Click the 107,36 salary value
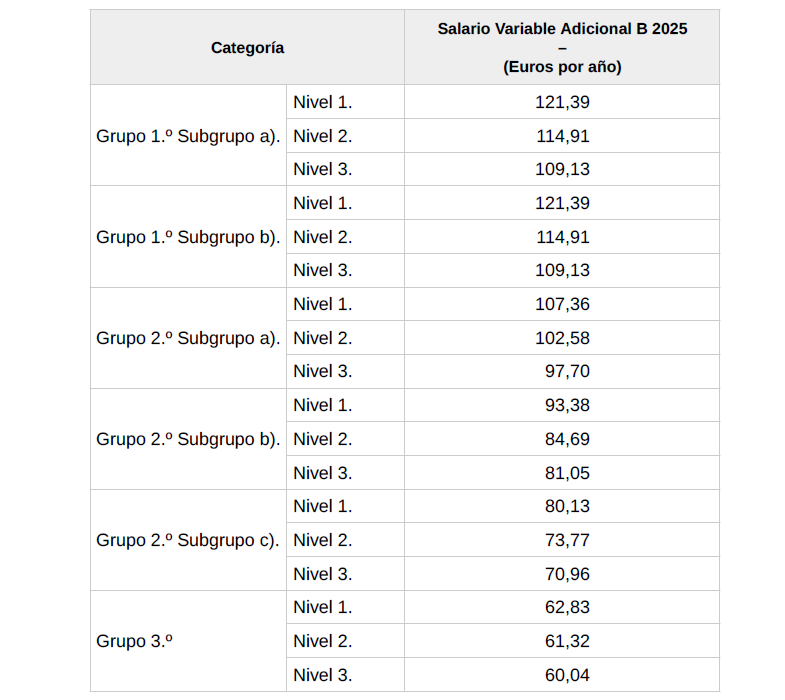 point(562,304)
